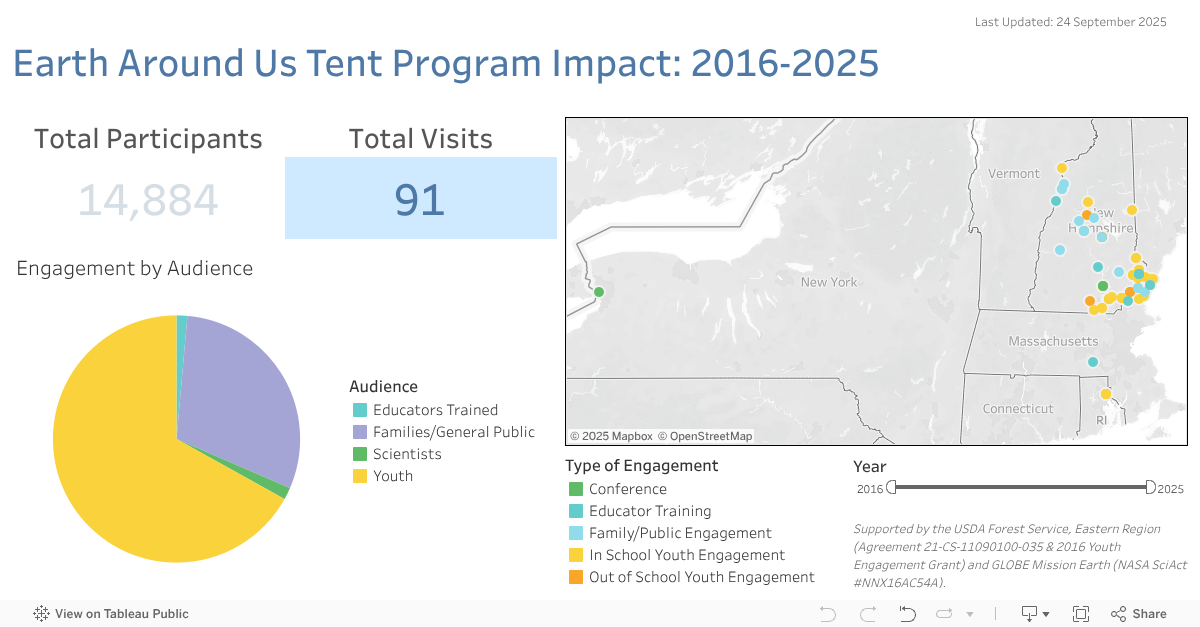Expand the replay speed dropdown arrow
The image size is (1200, 627).
pyautogui.click(x=970, y=614)
